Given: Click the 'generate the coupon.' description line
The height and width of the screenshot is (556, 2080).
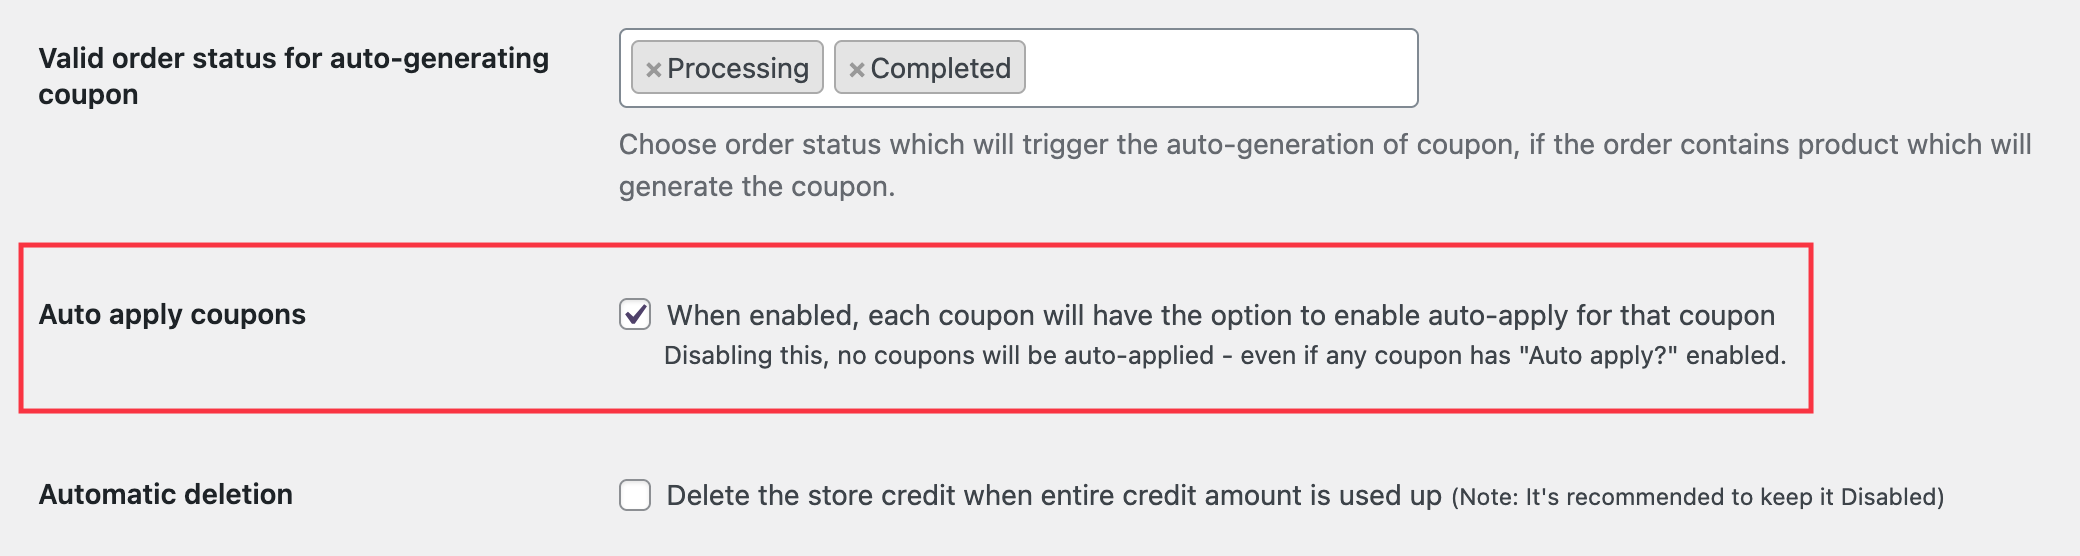Looking at the screenshot, I should coord(756,186).
